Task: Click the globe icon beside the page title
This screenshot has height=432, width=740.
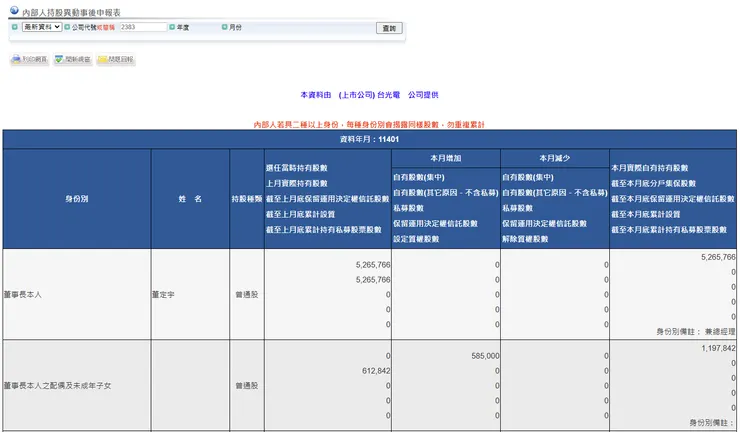Action: coord(14,10)
